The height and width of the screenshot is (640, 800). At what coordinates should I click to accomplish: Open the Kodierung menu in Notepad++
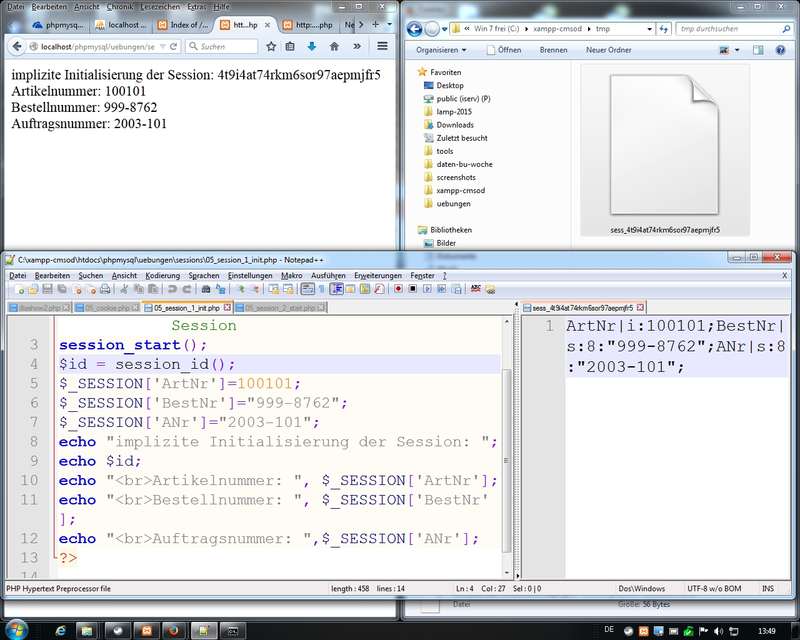162,275
